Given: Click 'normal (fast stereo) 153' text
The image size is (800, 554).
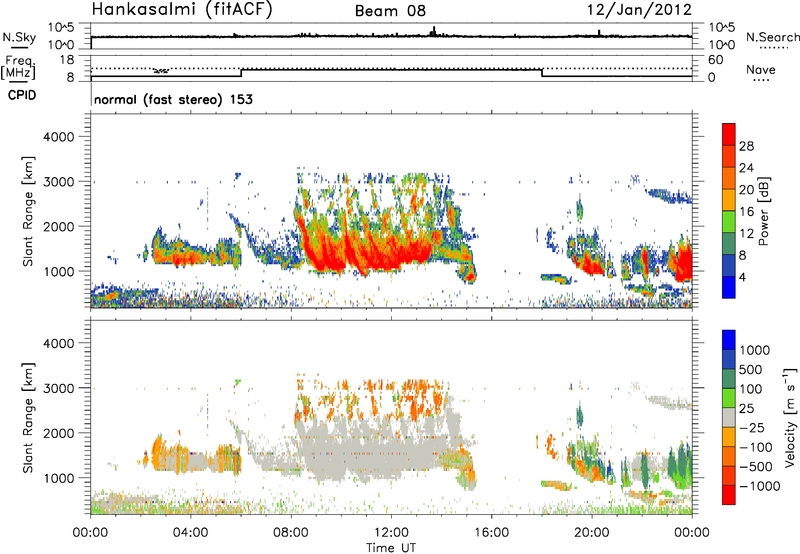Looking at the screenshot, I should (x=173, y=99).
